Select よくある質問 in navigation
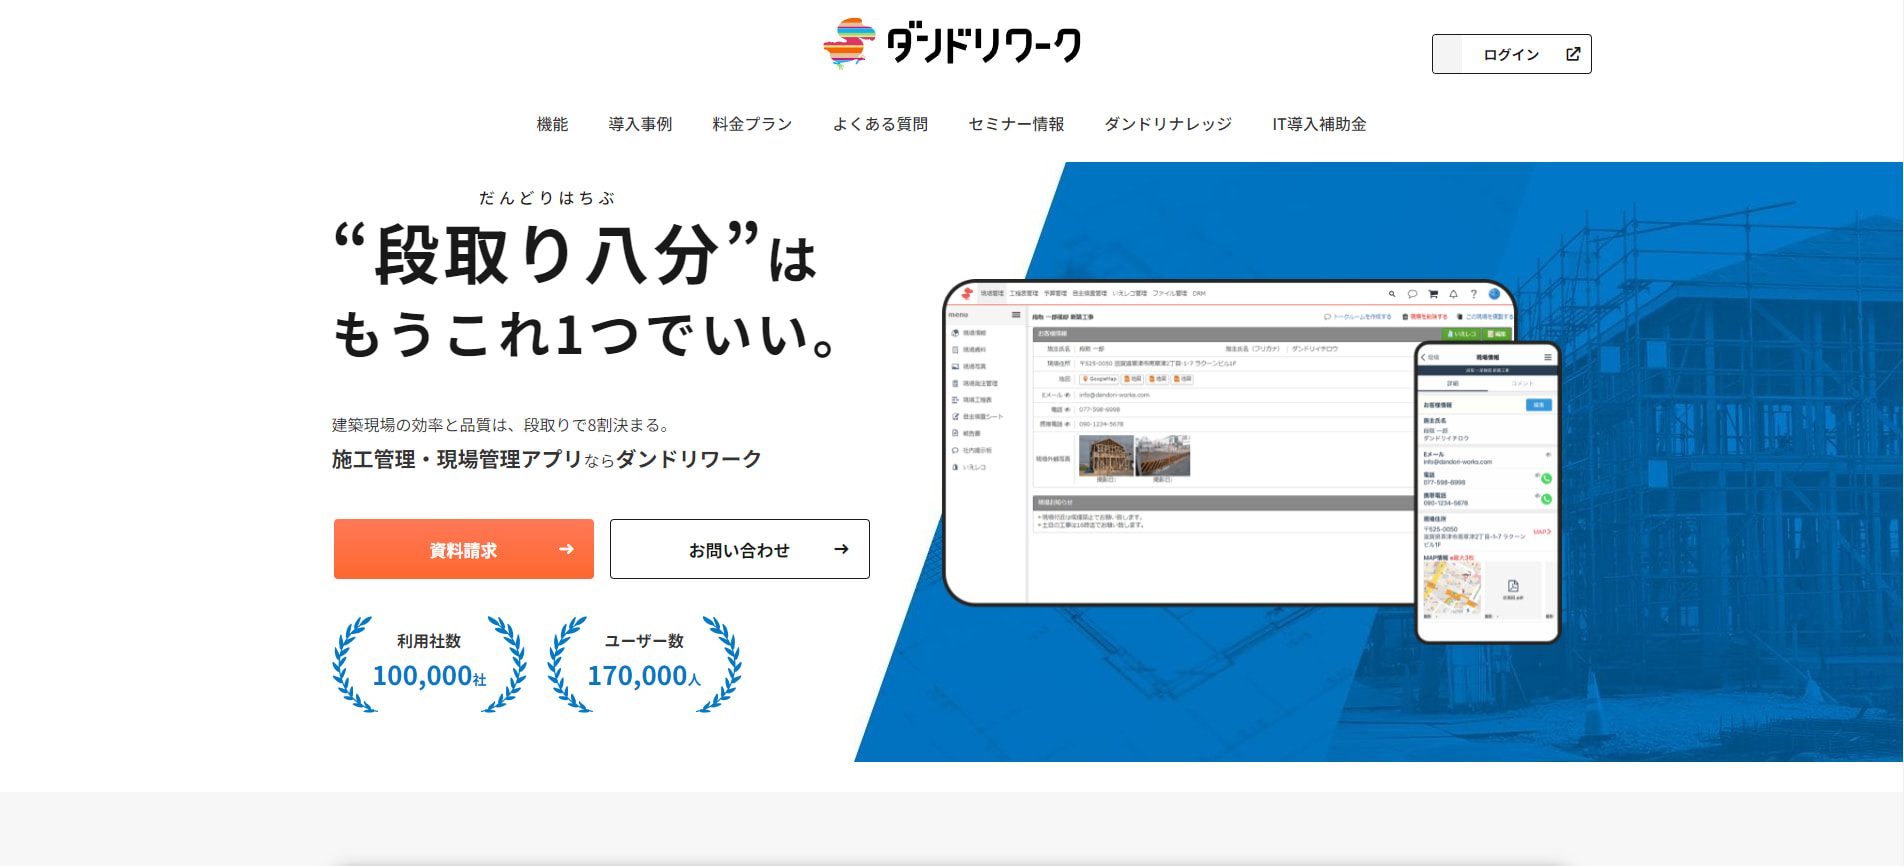The image size is (1904, 866). pos(880,124)
